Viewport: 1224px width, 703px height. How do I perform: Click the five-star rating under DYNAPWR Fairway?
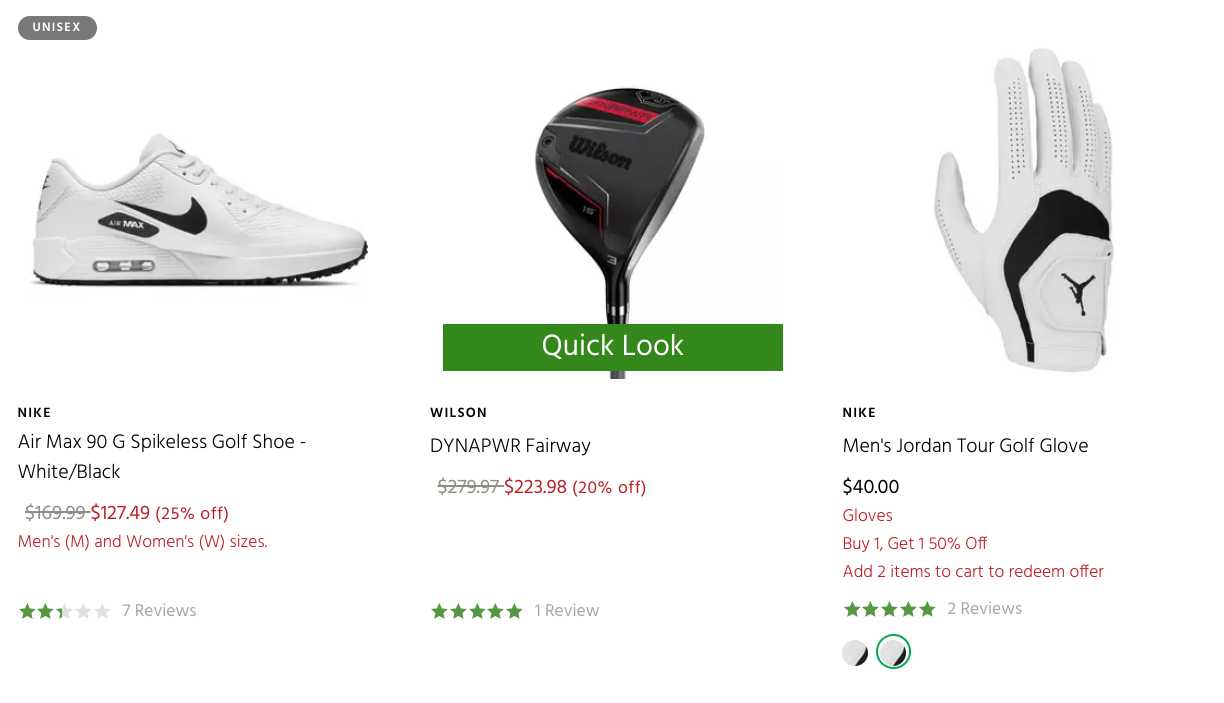(x=476, y=611)
